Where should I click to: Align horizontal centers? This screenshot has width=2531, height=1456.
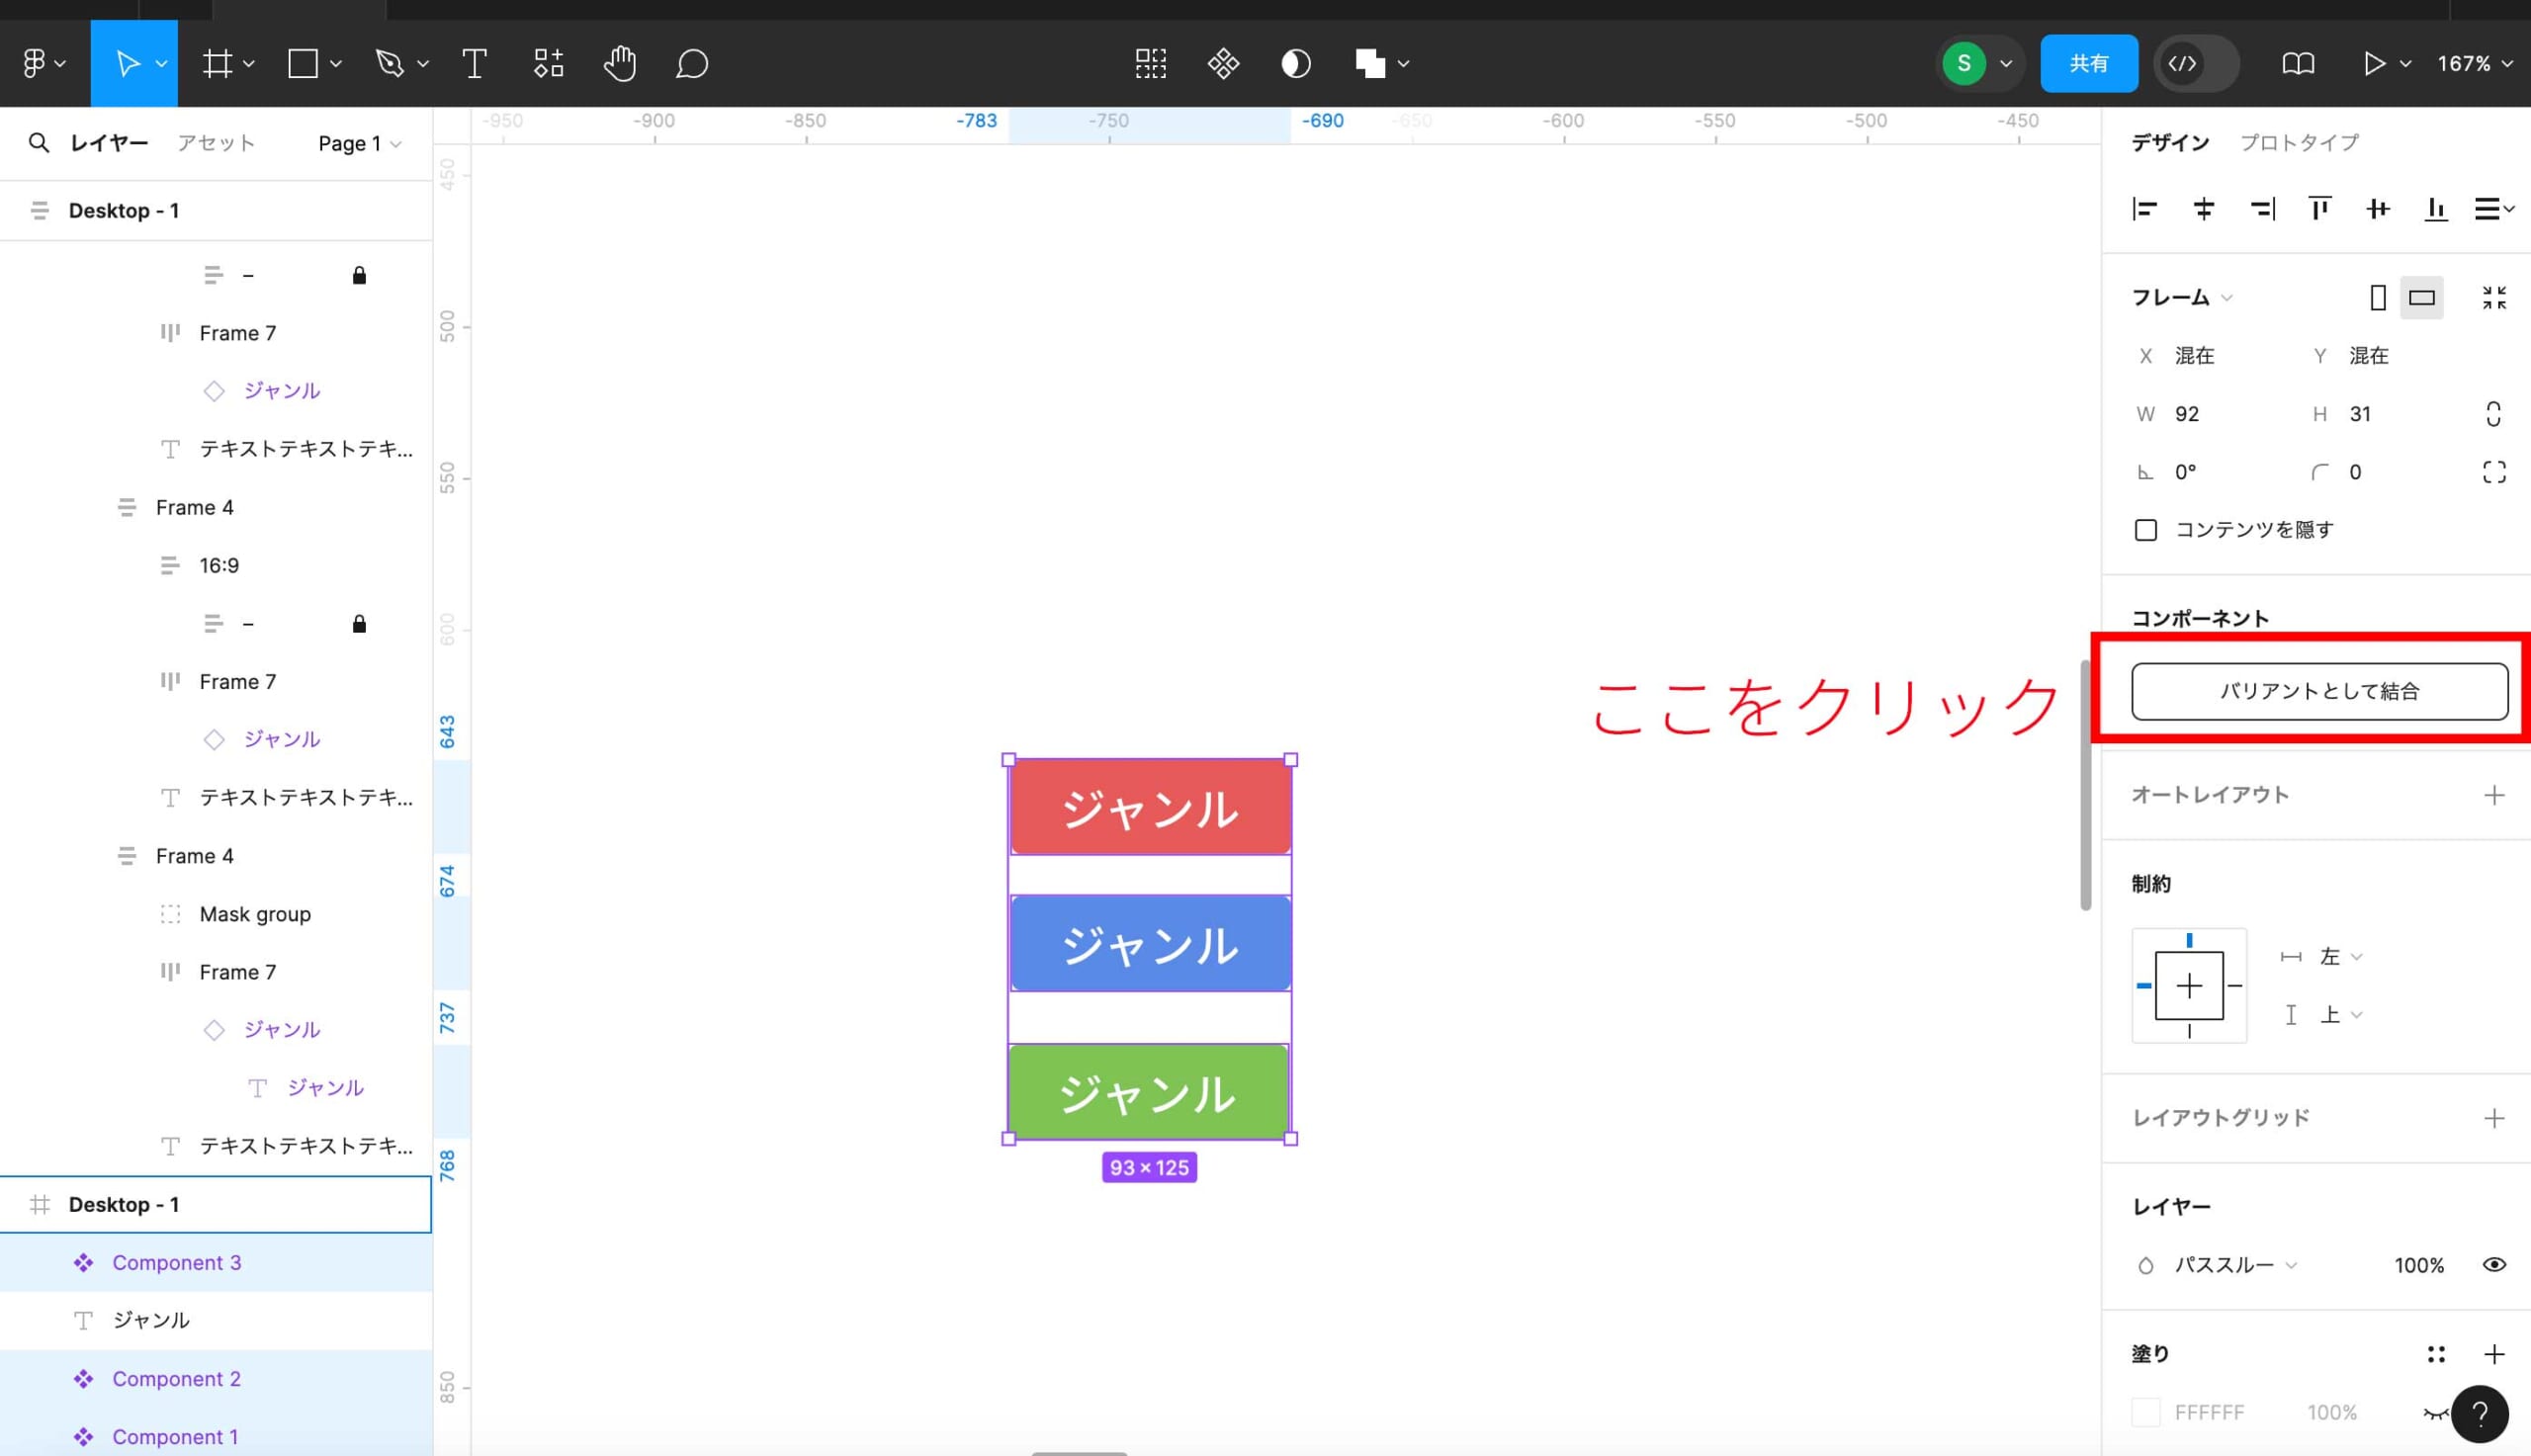(2203, 209)
